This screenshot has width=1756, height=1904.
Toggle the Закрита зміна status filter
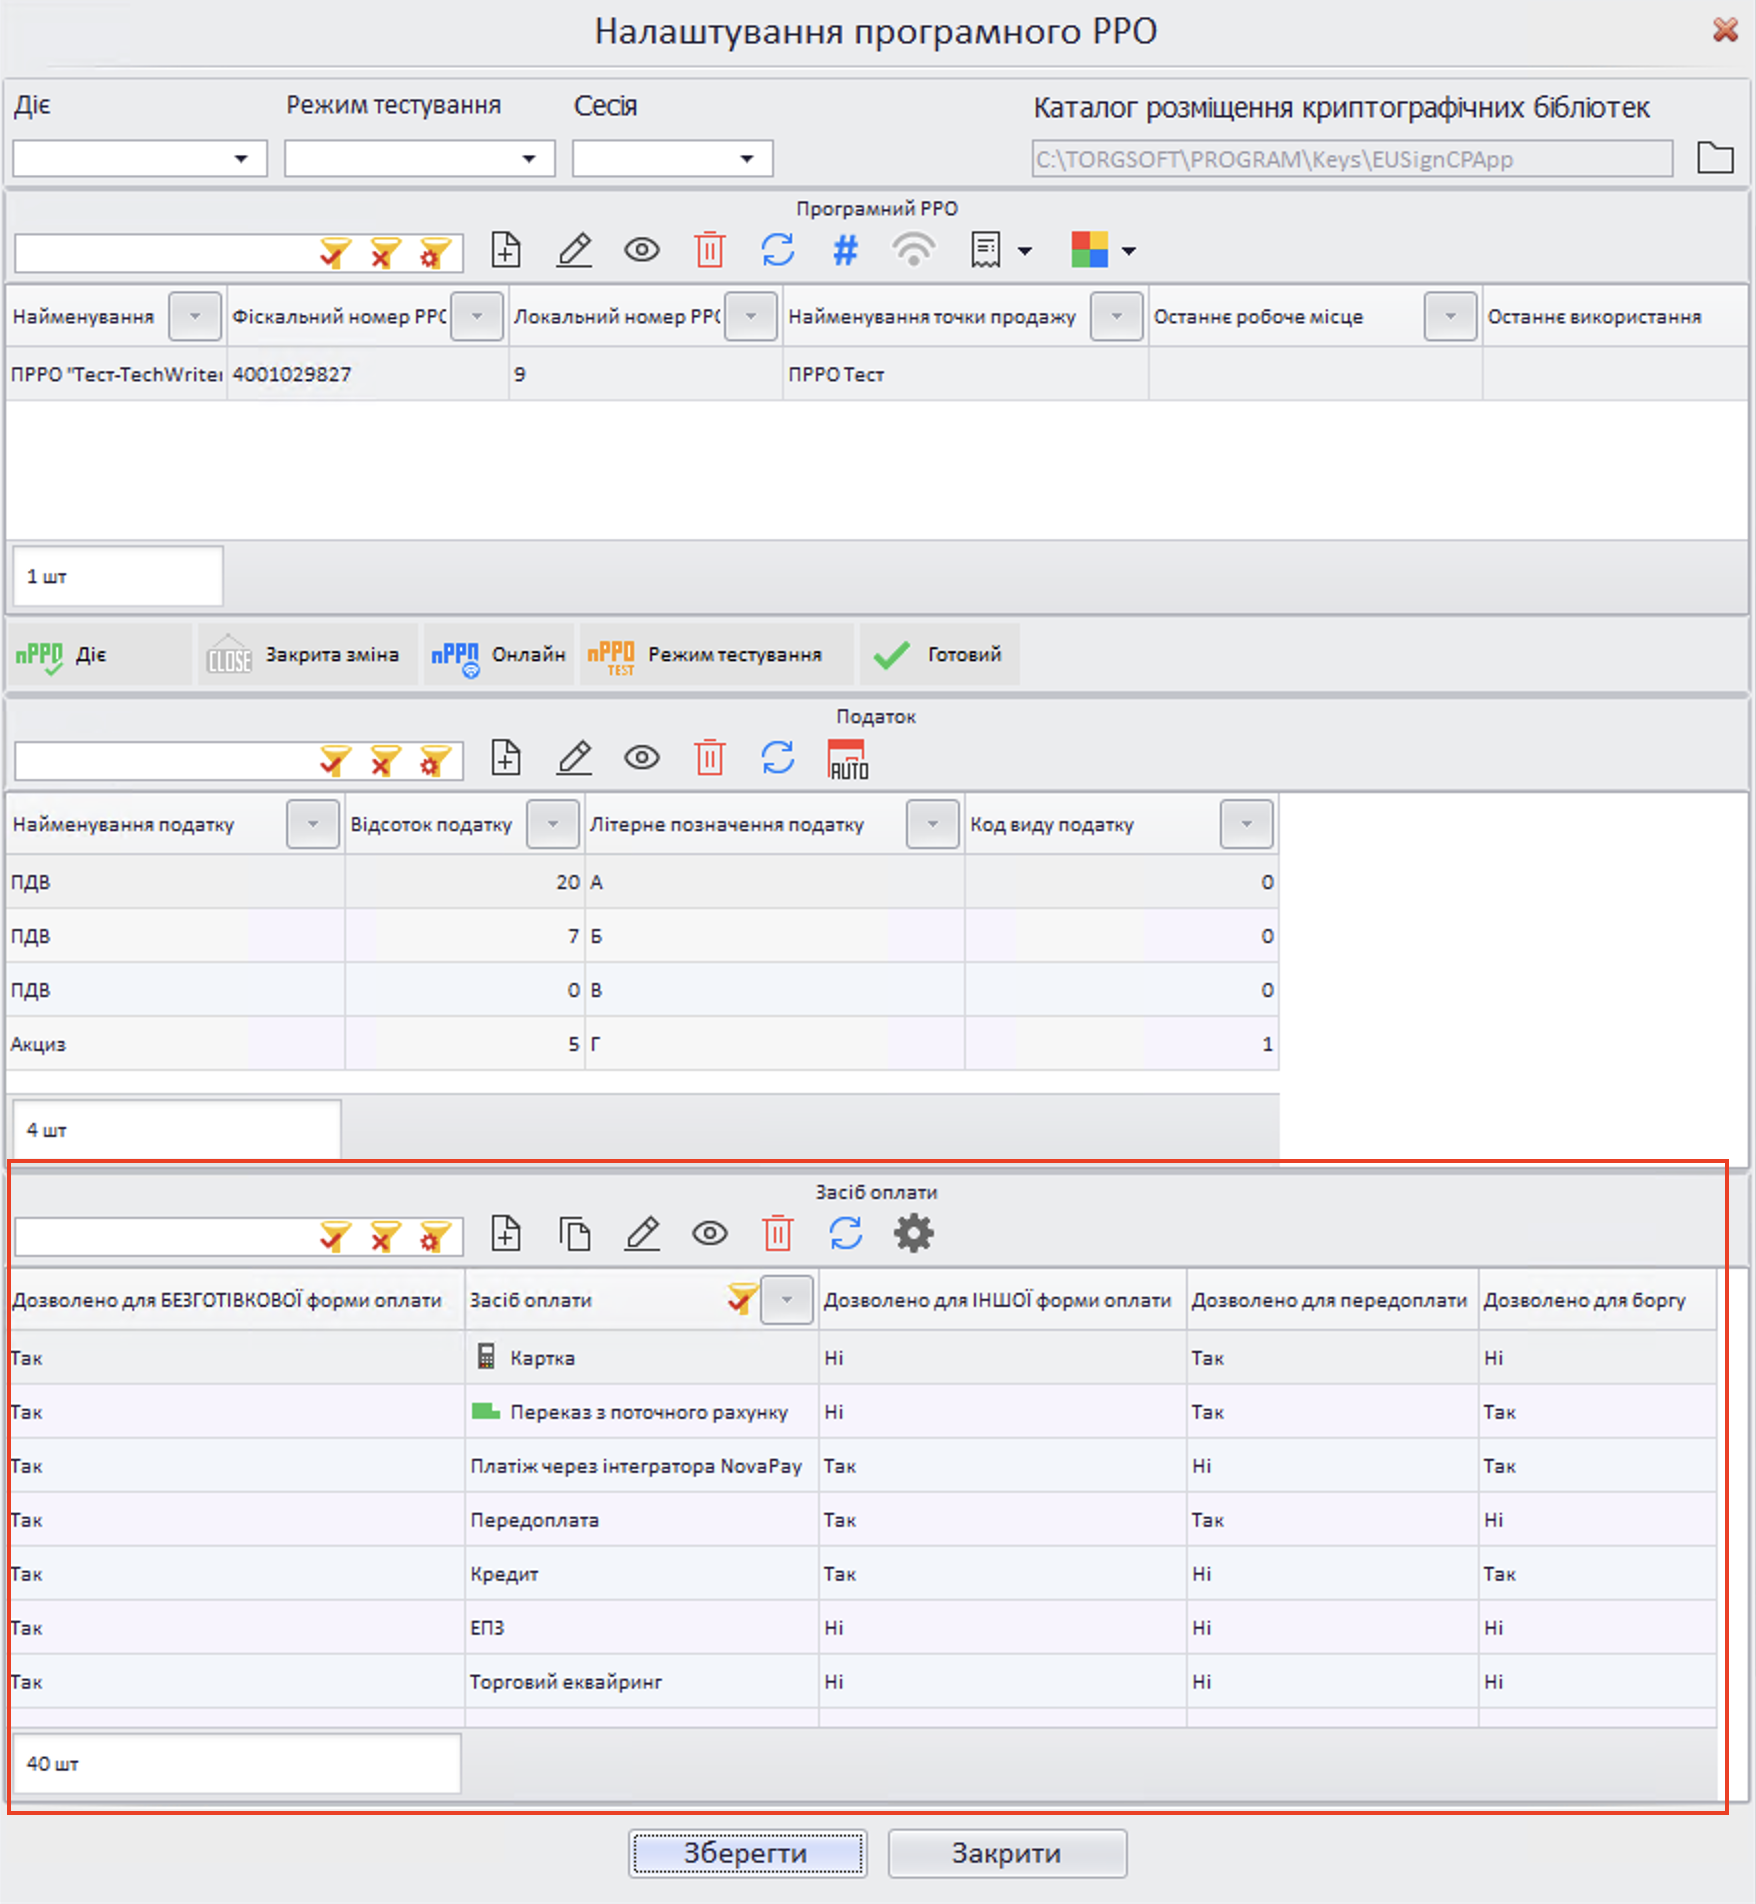point(307,655)
